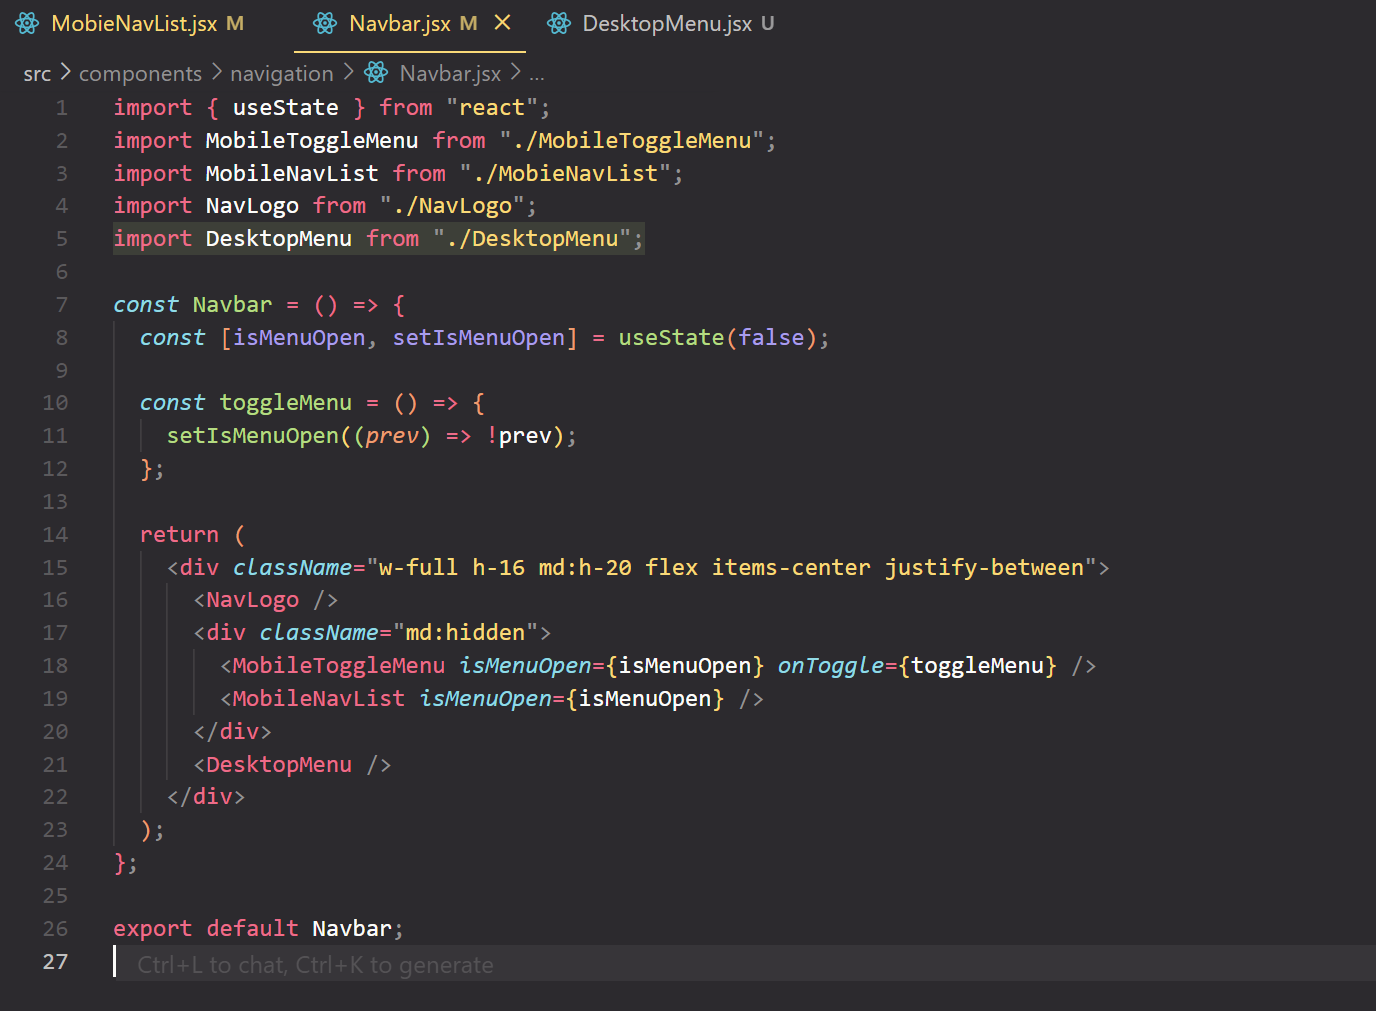Image resolution: width=1376 pixels, height=1011 pixels.
Task: Click export default Navbar statement
Action: [258, 929]
